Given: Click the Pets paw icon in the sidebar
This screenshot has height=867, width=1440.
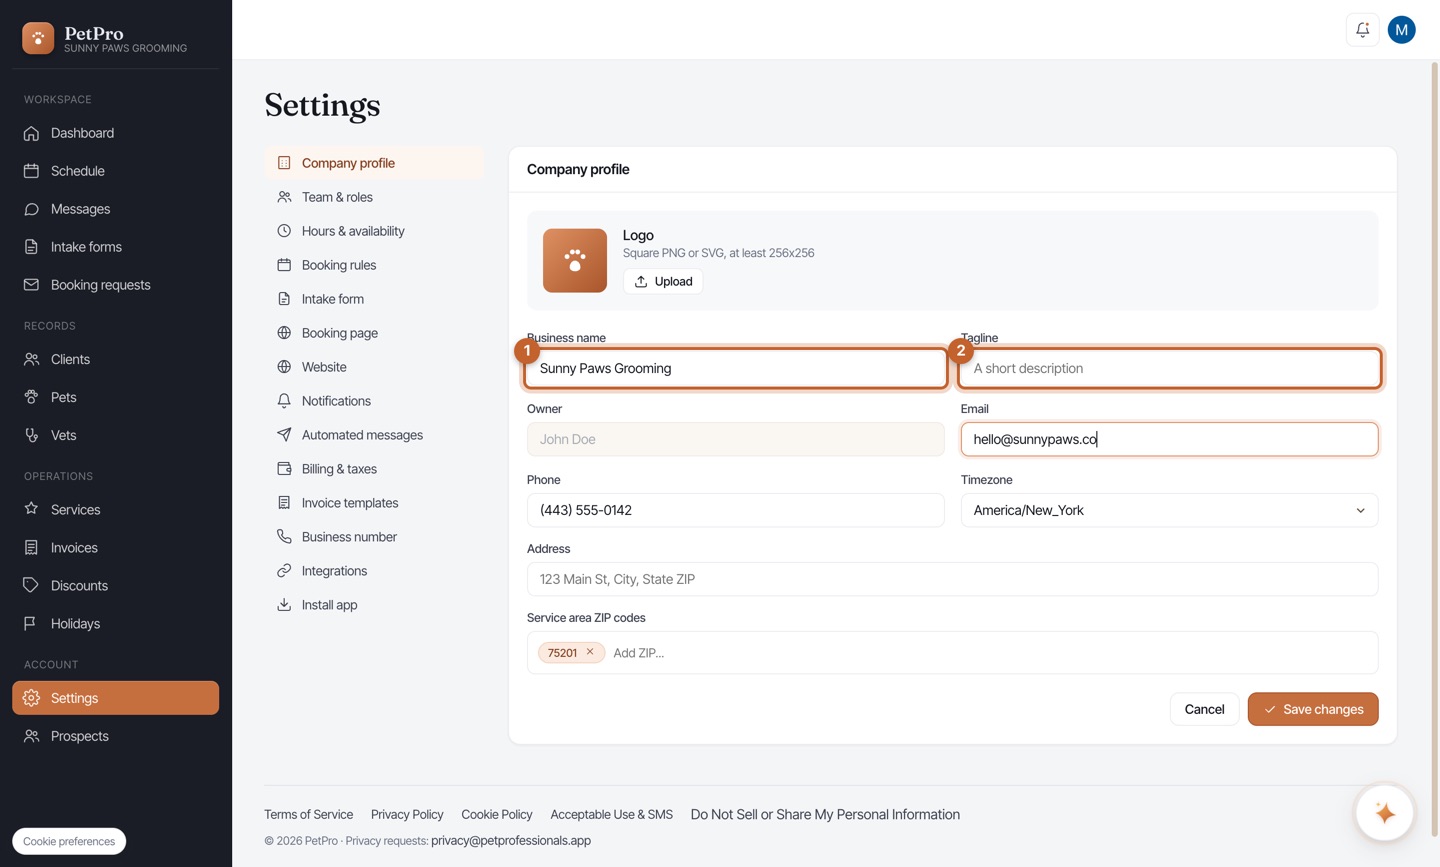Looking at the screenshot, I should 31,397.
